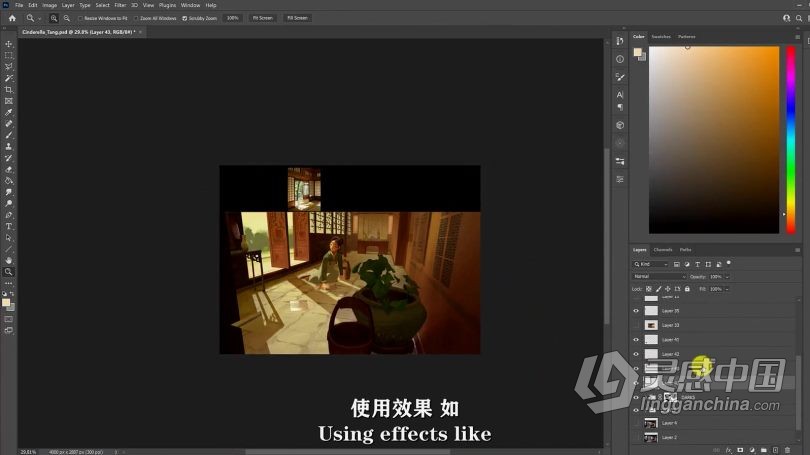
Task: Enable Zoom All Windows checkbox
Action: (x=136, y=18)
